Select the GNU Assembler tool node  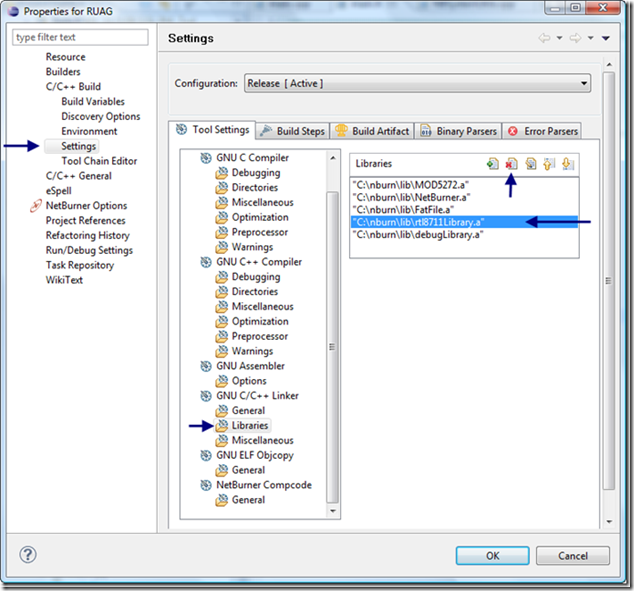[250, 366]
